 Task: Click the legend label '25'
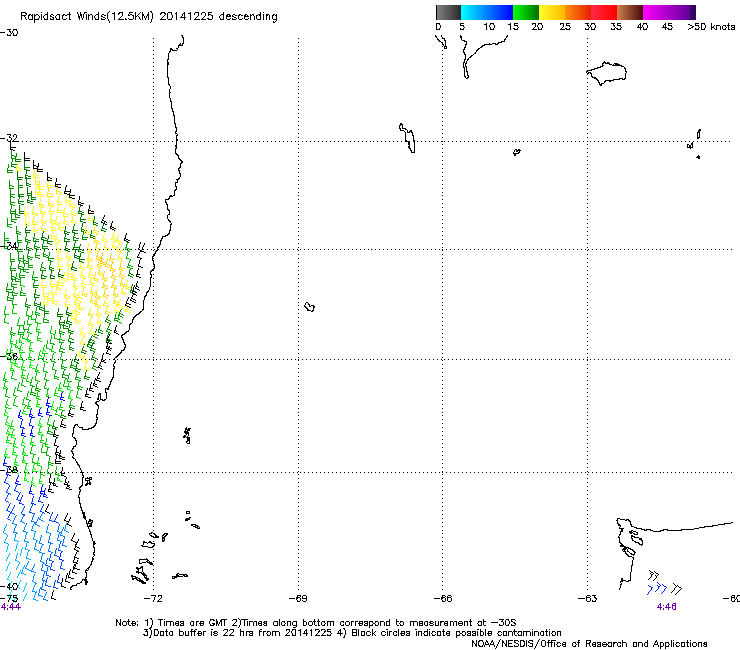click(x=565, y=27)
